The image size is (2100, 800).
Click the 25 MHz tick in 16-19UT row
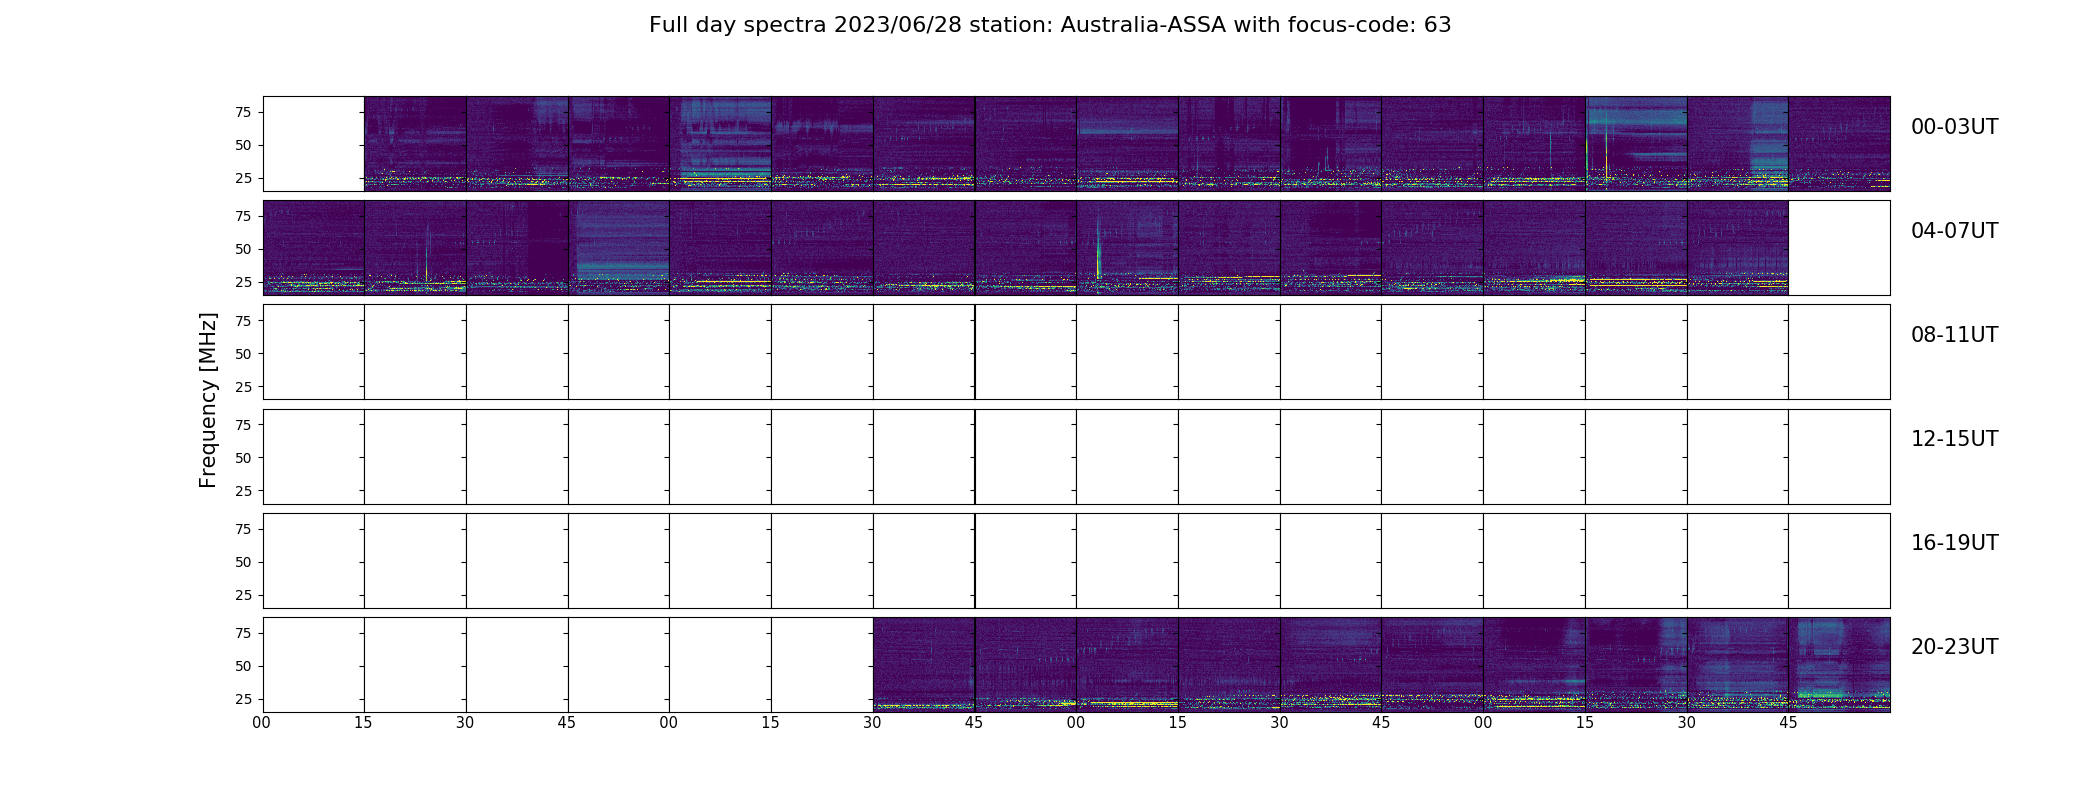[x=242, y=595]
